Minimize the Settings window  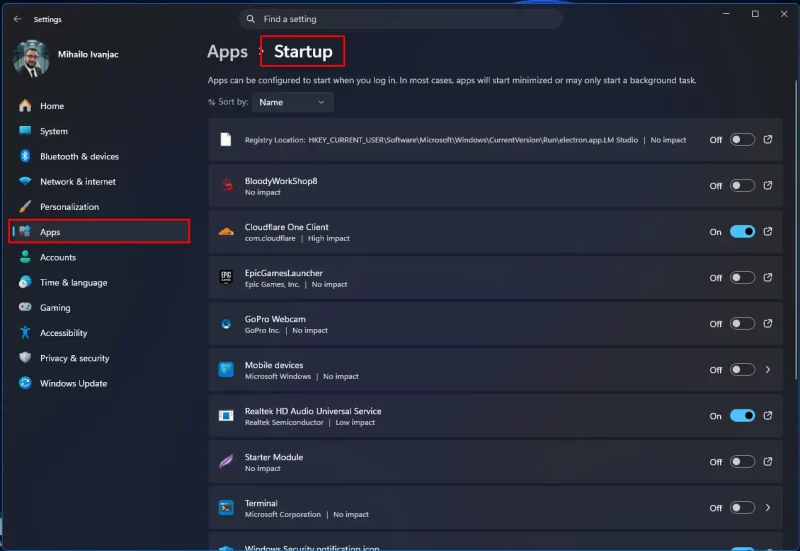tap(726, 14)
